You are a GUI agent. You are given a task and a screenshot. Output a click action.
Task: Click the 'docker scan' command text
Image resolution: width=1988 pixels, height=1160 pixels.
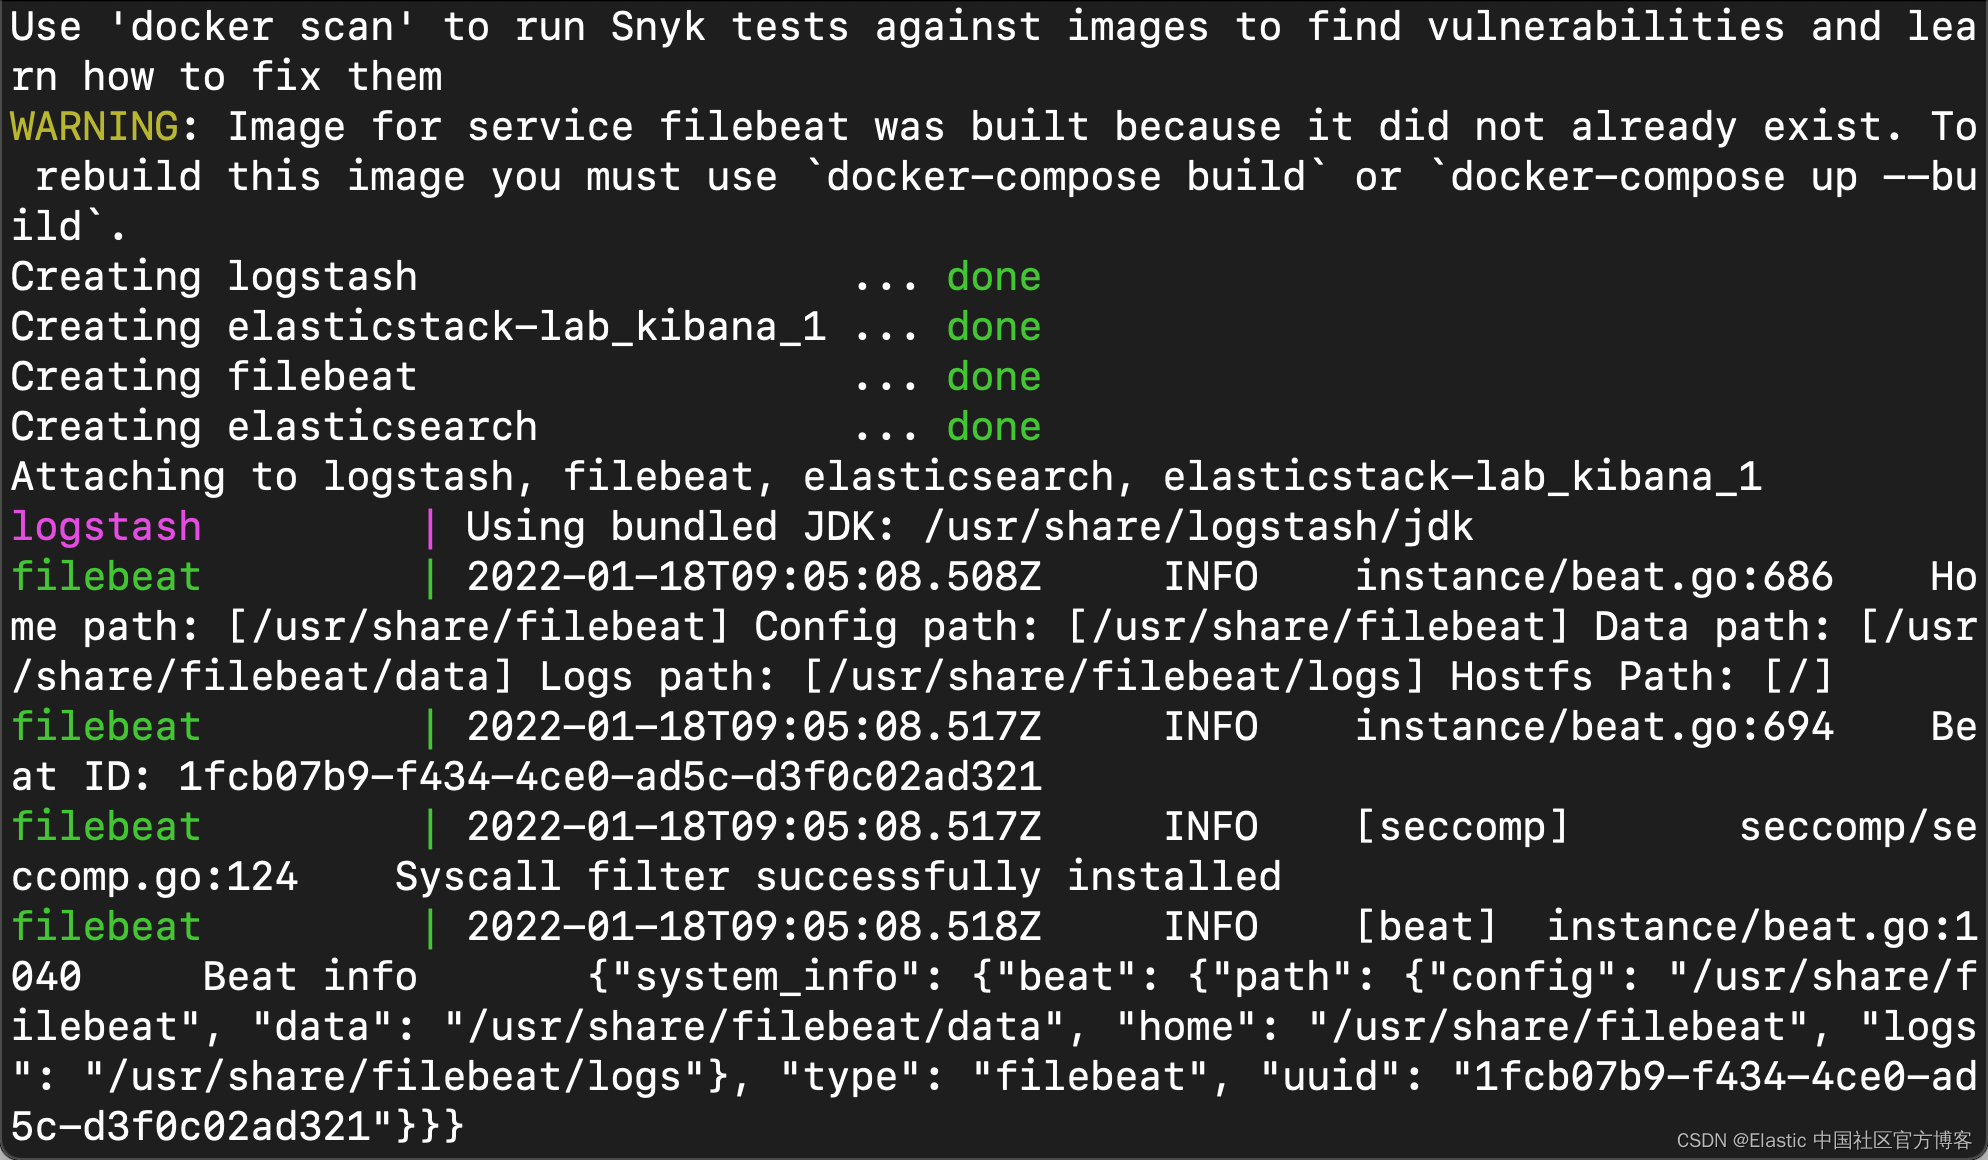click(x=262, y=27)
